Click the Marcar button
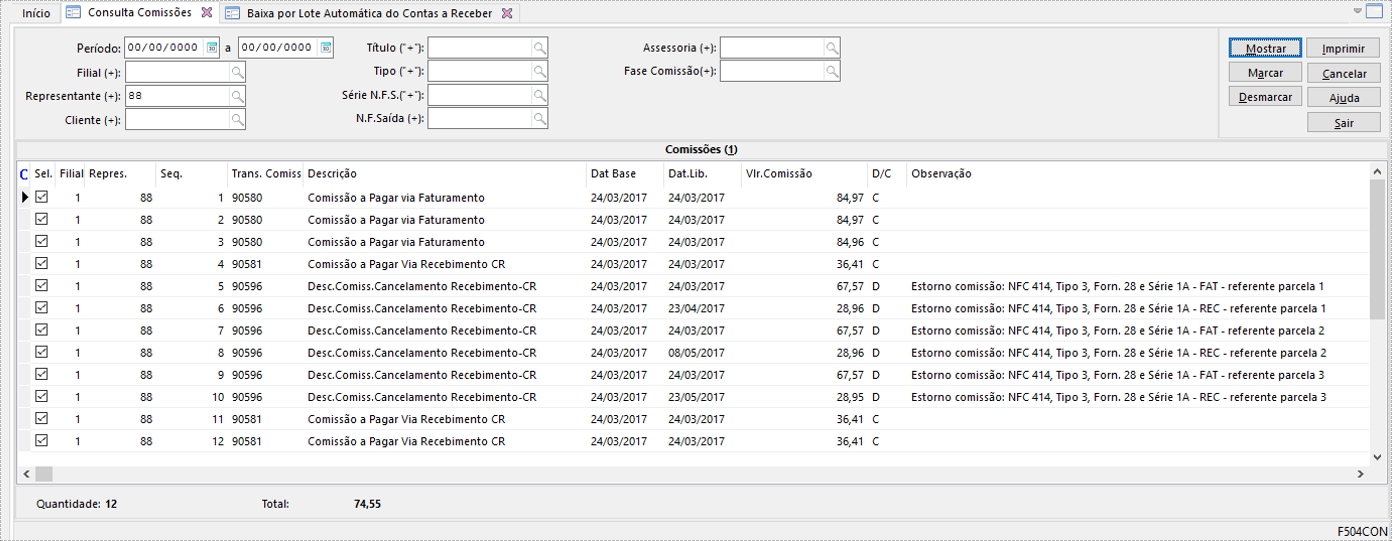 click(1265, 73)
